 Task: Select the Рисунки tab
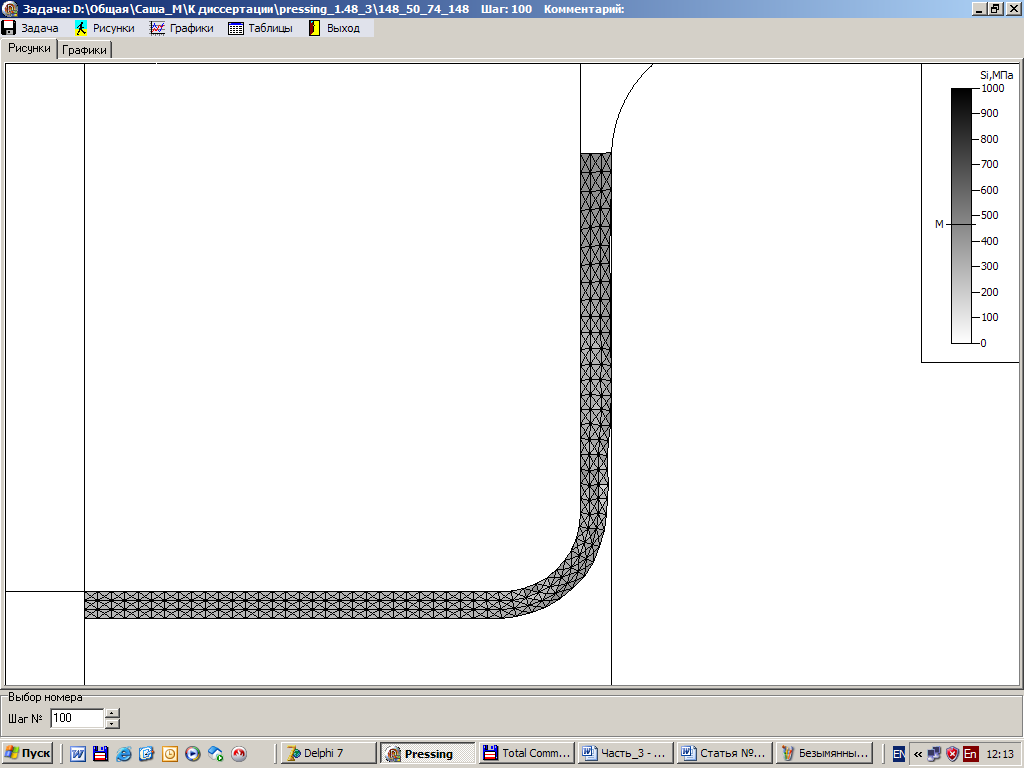29,48
